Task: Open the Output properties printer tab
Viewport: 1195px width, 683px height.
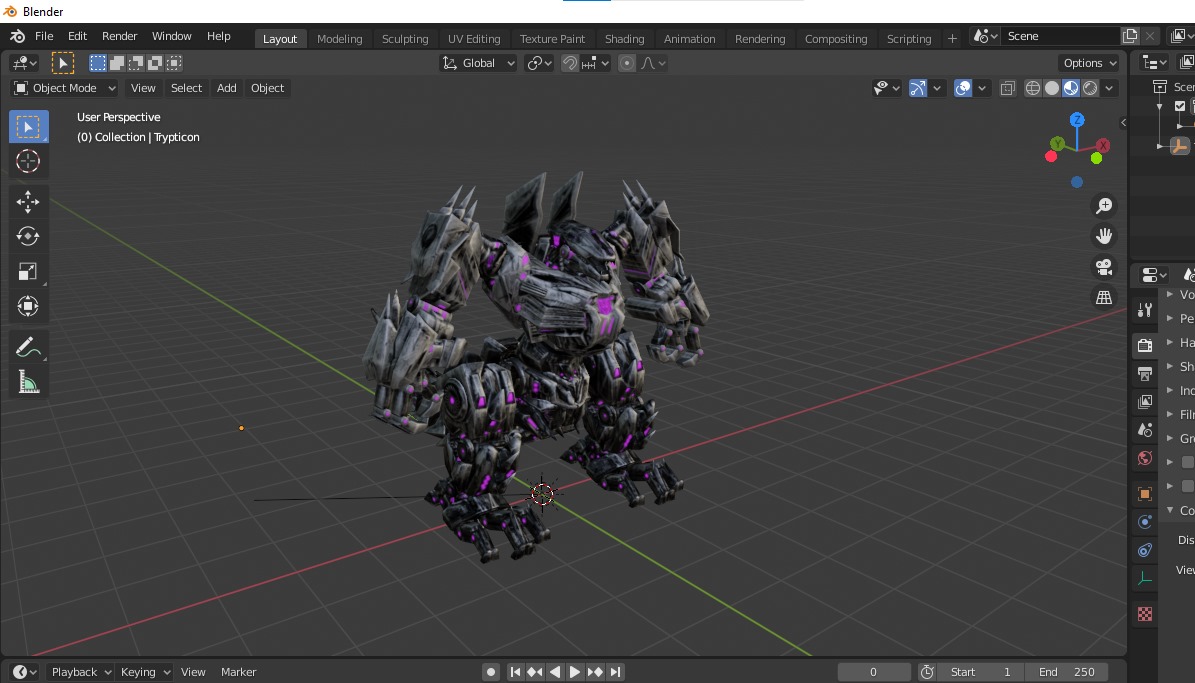Action: click(1145, 374)
